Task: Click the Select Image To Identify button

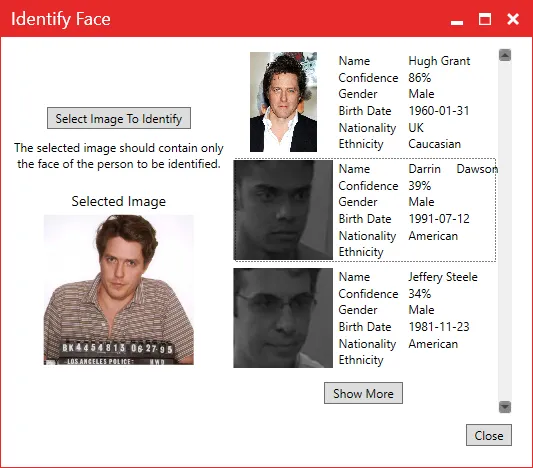Action: tap(119, 118)
